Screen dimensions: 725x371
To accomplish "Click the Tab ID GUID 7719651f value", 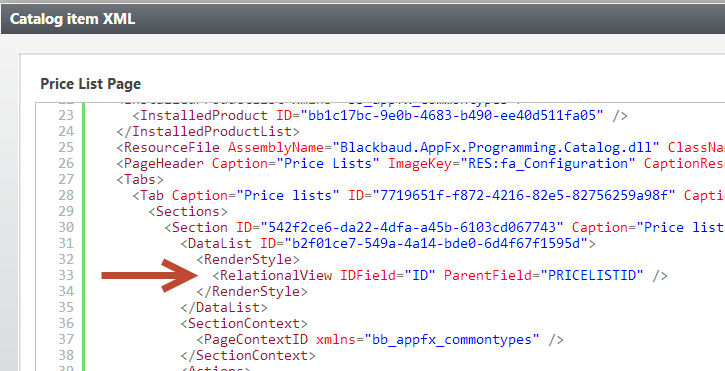I will point(524,195).
